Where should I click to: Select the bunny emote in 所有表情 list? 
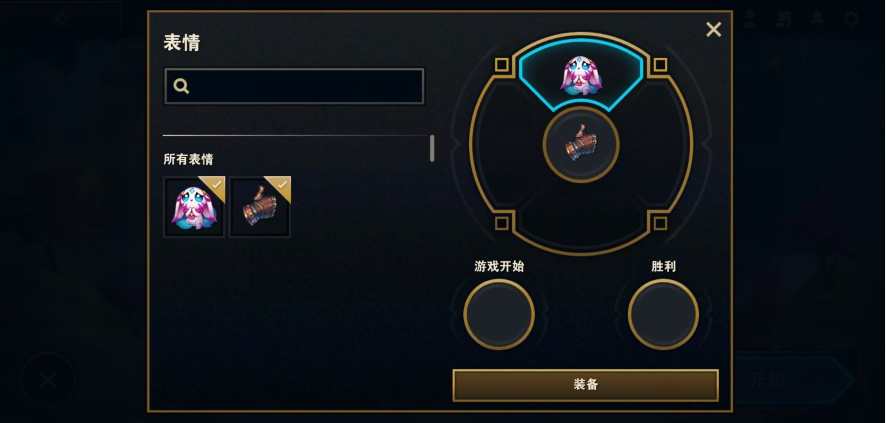(194, 207)
